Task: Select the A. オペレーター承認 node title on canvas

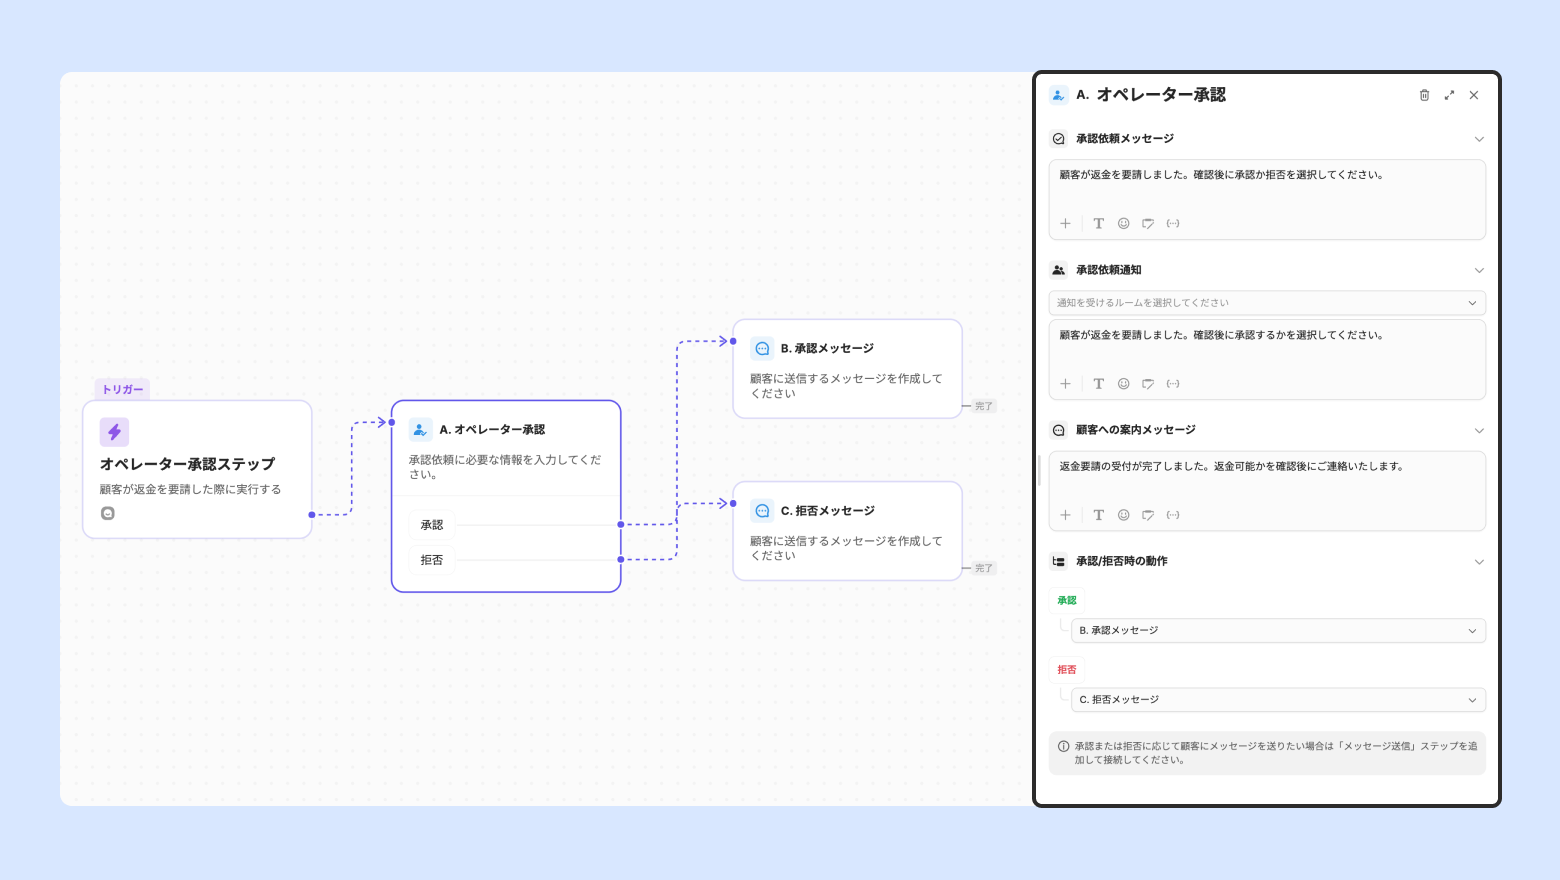Action: click(x=492, y=430)
